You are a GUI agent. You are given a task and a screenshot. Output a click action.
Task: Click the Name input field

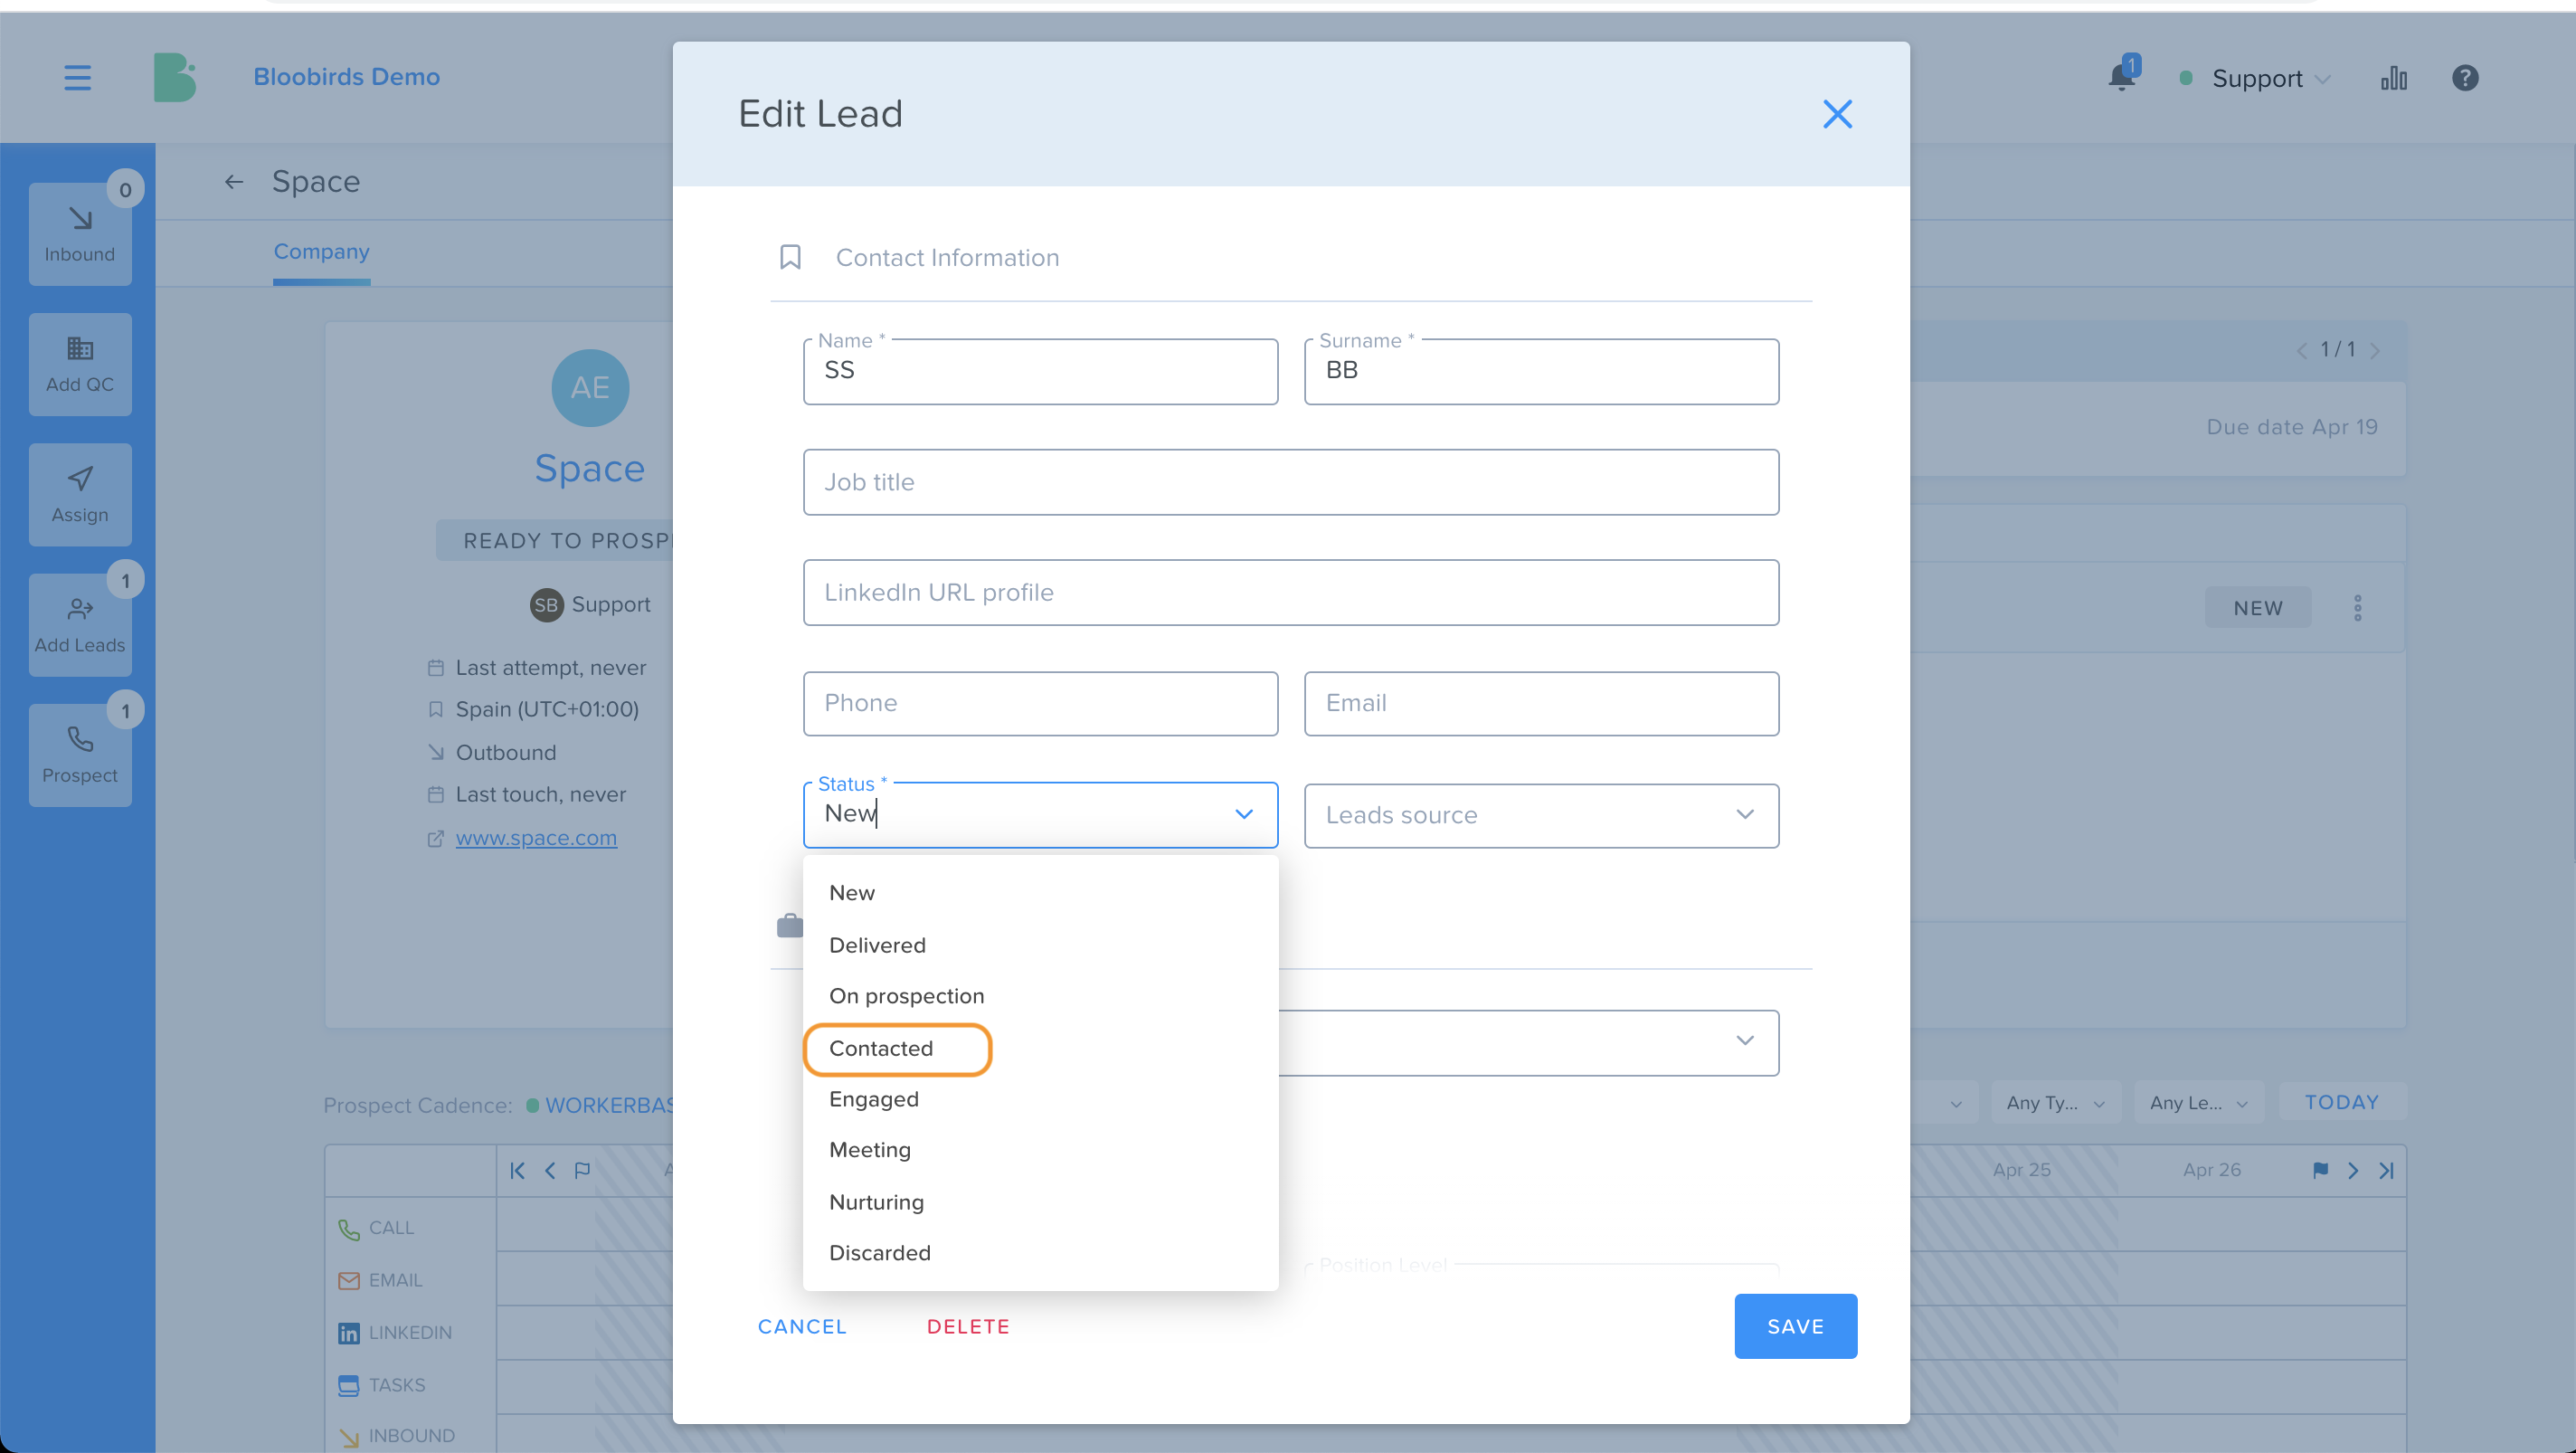[x=1040, y=371]
